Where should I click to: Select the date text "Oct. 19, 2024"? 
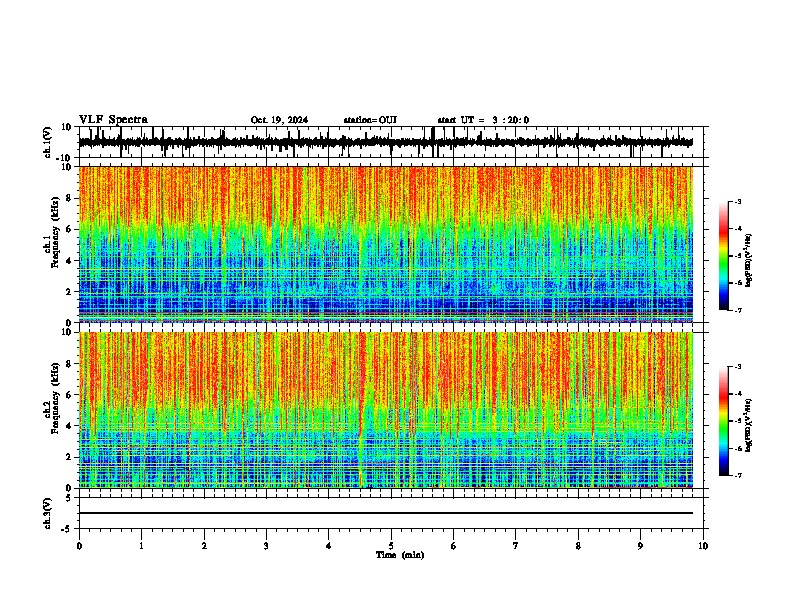pyautogui.click(x=279, y=120)
